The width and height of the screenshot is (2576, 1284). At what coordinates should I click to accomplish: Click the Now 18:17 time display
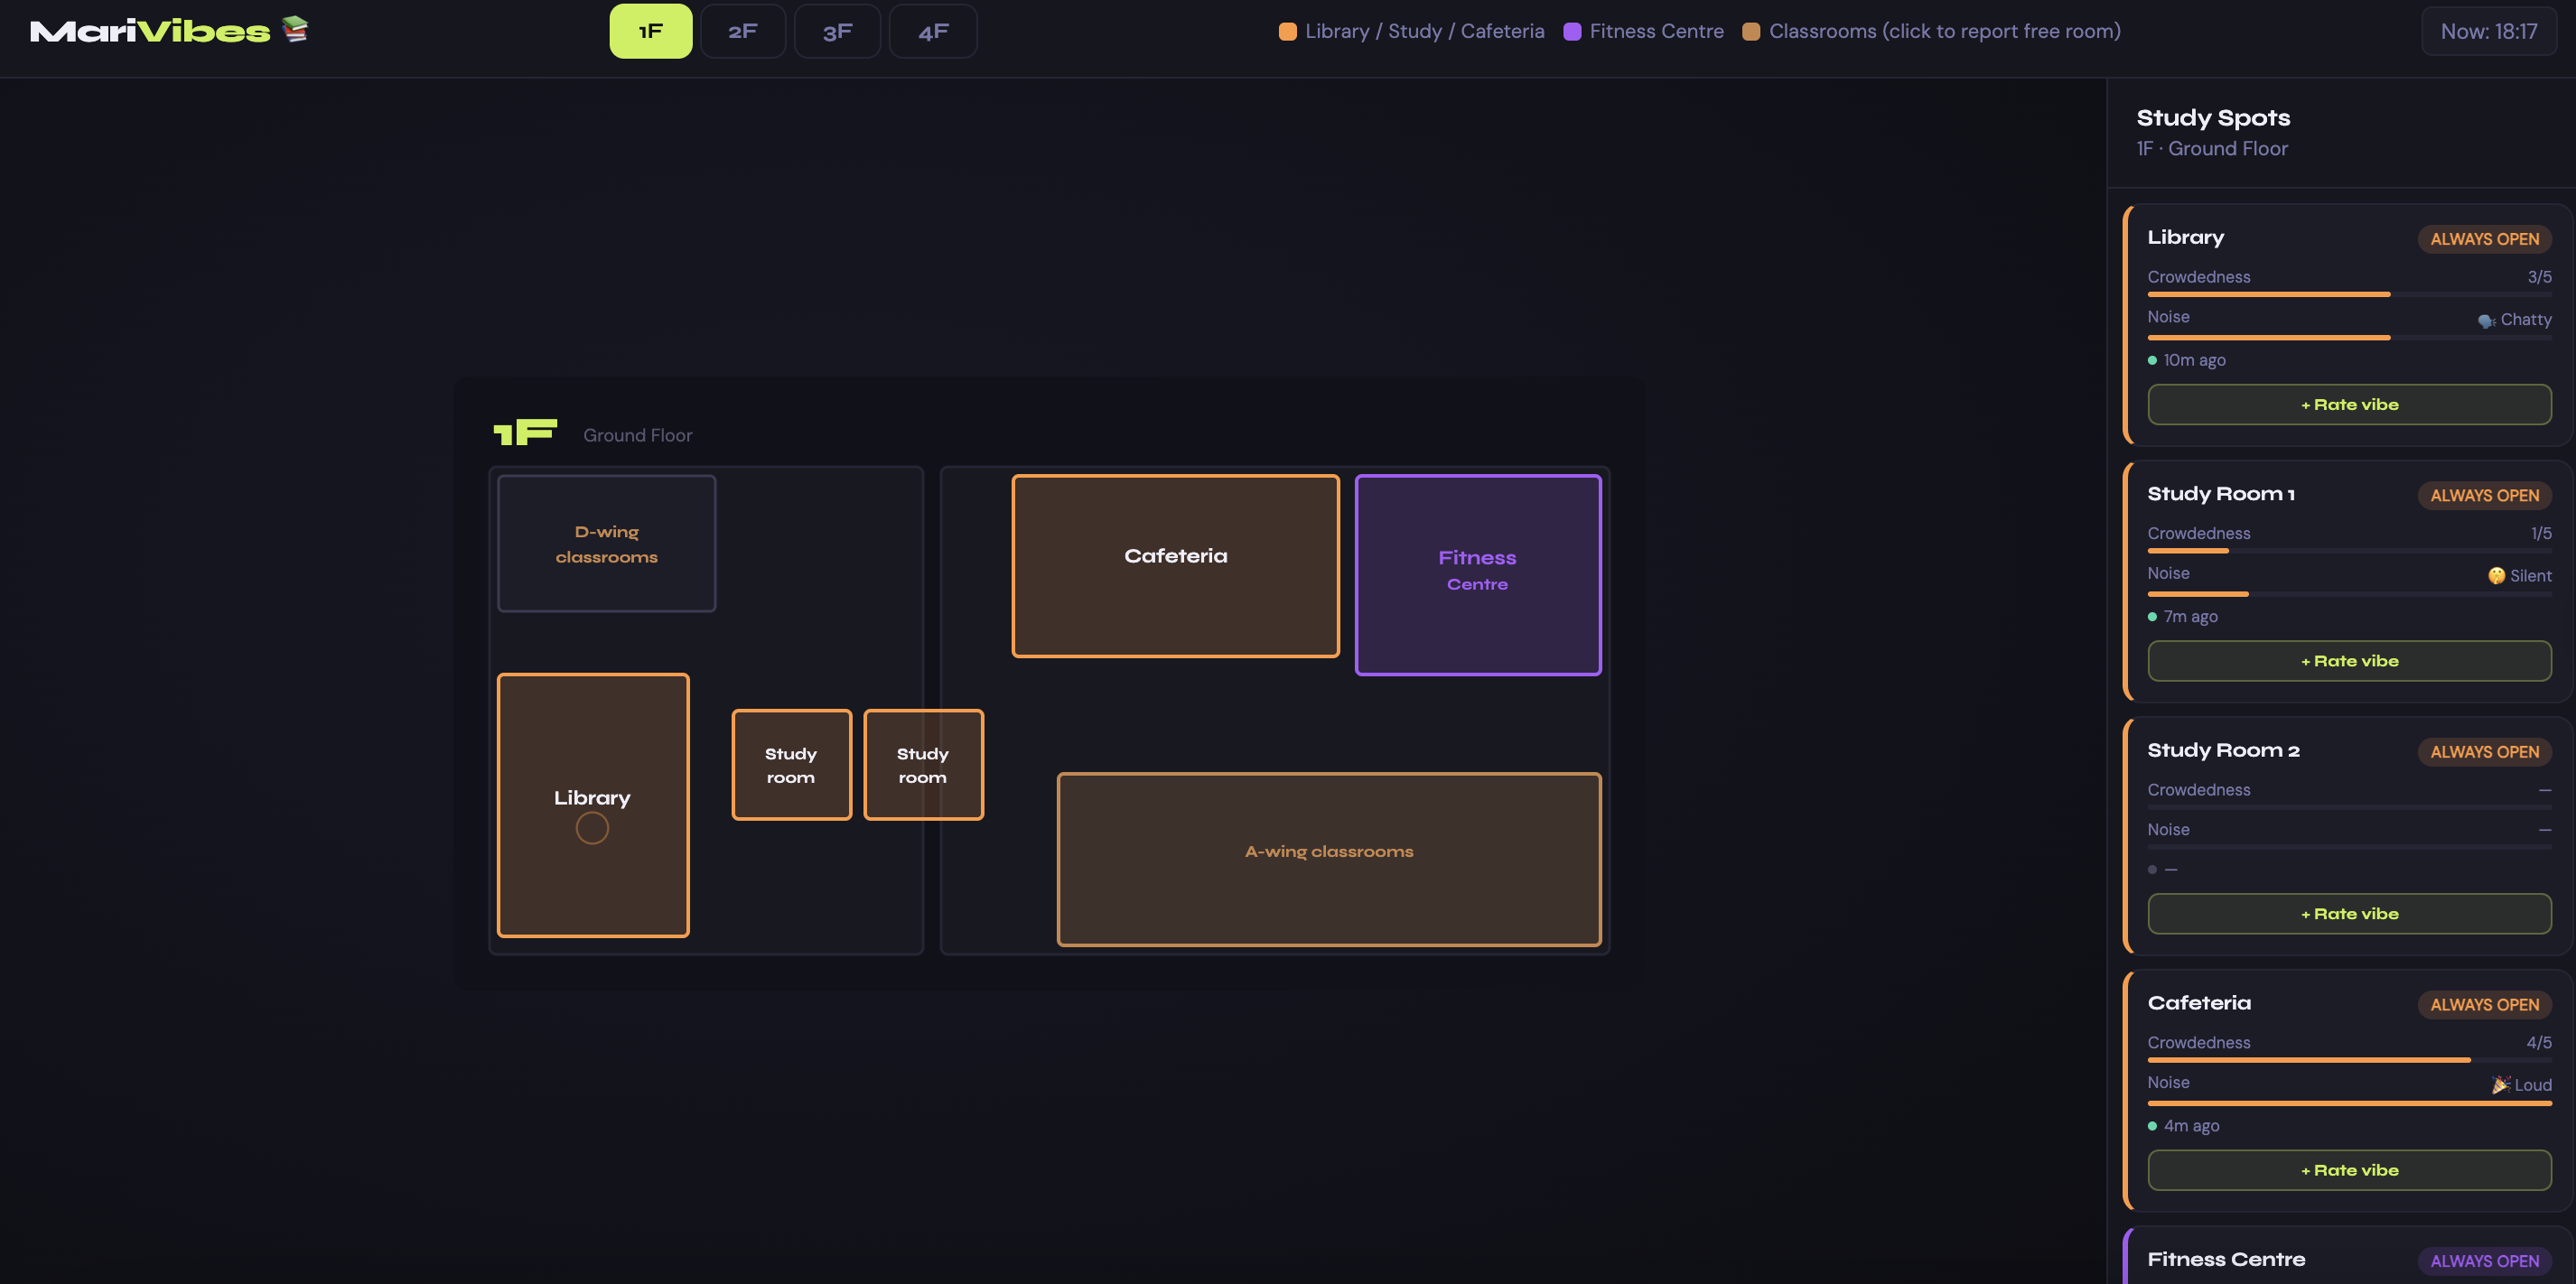(2488, 31)
